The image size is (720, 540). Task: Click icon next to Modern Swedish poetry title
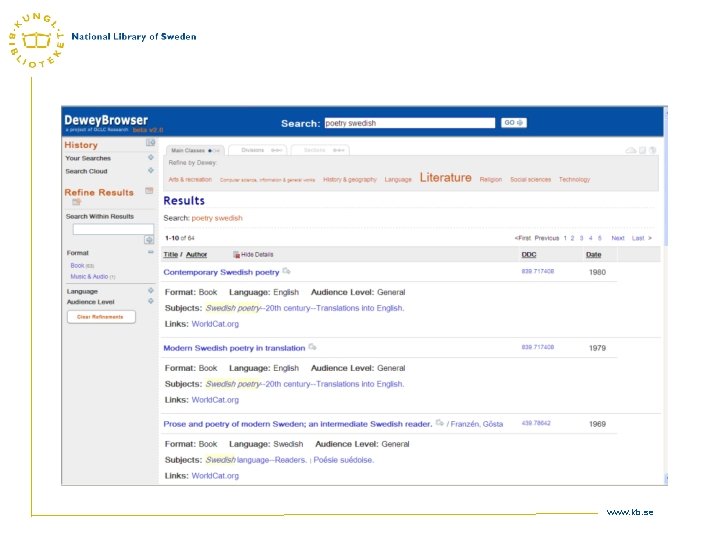tap(312, 347)
